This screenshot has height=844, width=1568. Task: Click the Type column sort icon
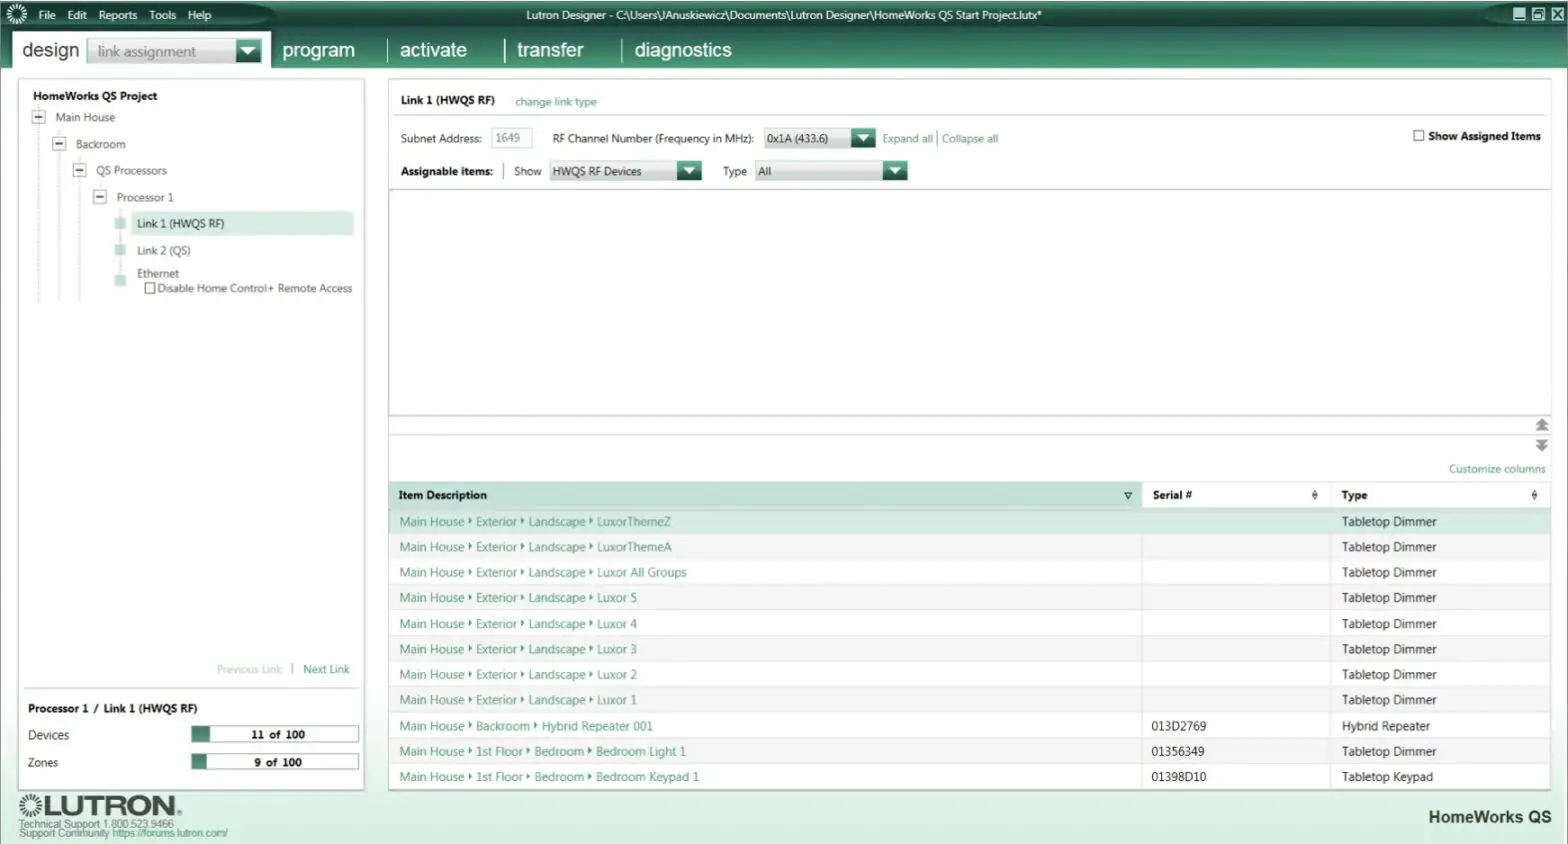(x=1534, y=495)
